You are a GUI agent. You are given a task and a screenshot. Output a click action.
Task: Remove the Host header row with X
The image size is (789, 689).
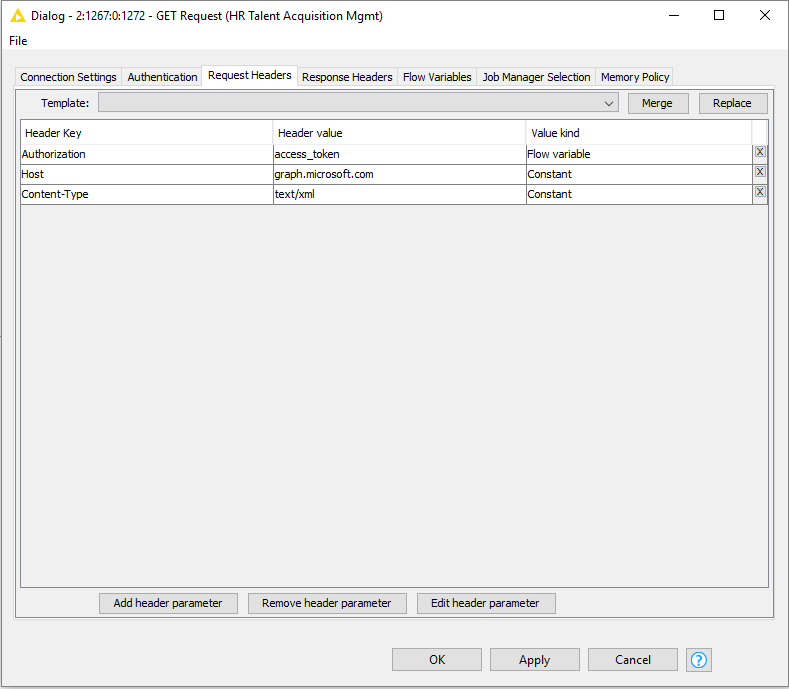(x=760, y=172)
